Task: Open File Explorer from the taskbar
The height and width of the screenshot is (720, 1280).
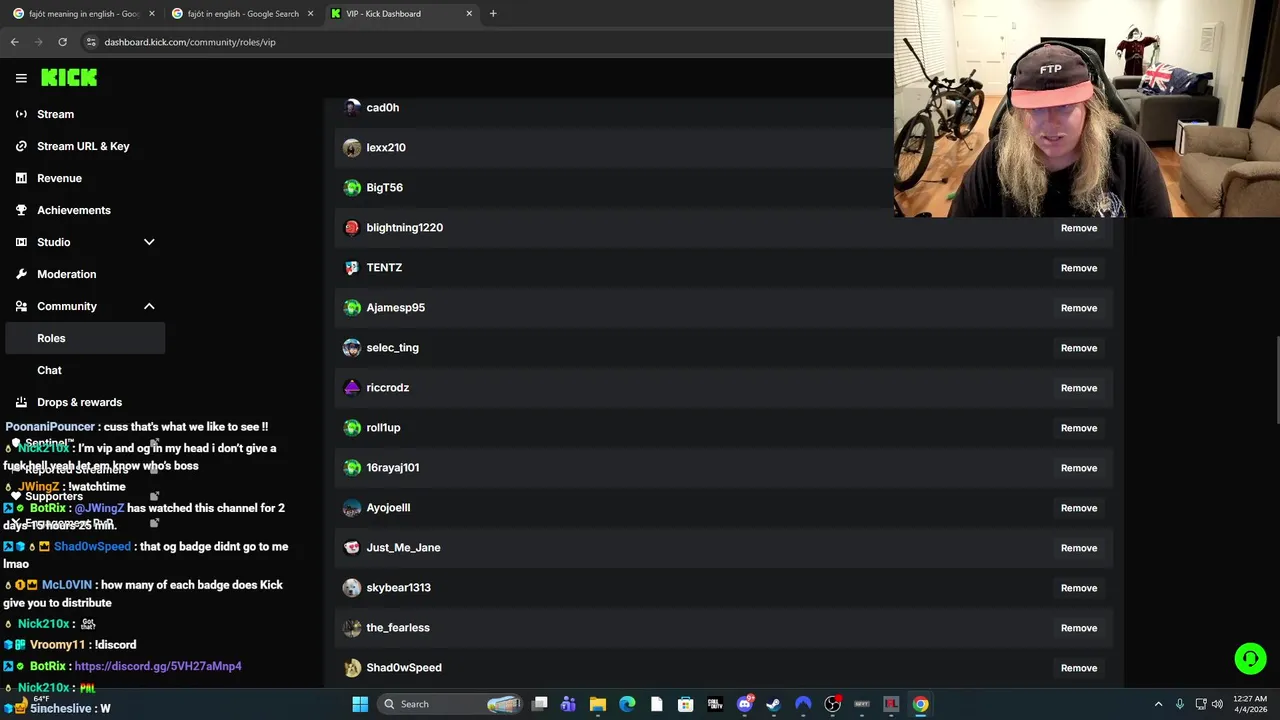Action: coord(598,704)
